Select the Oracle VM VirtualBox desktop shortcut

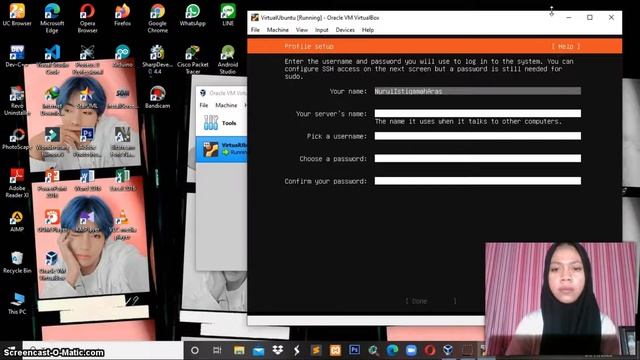(x=52, y=266)
